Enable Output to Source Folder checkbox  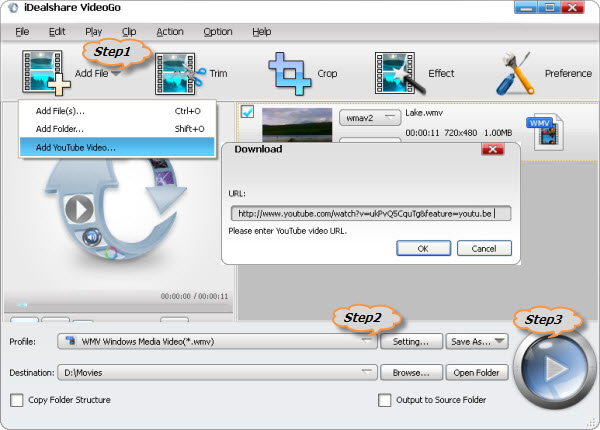[385, 400]
